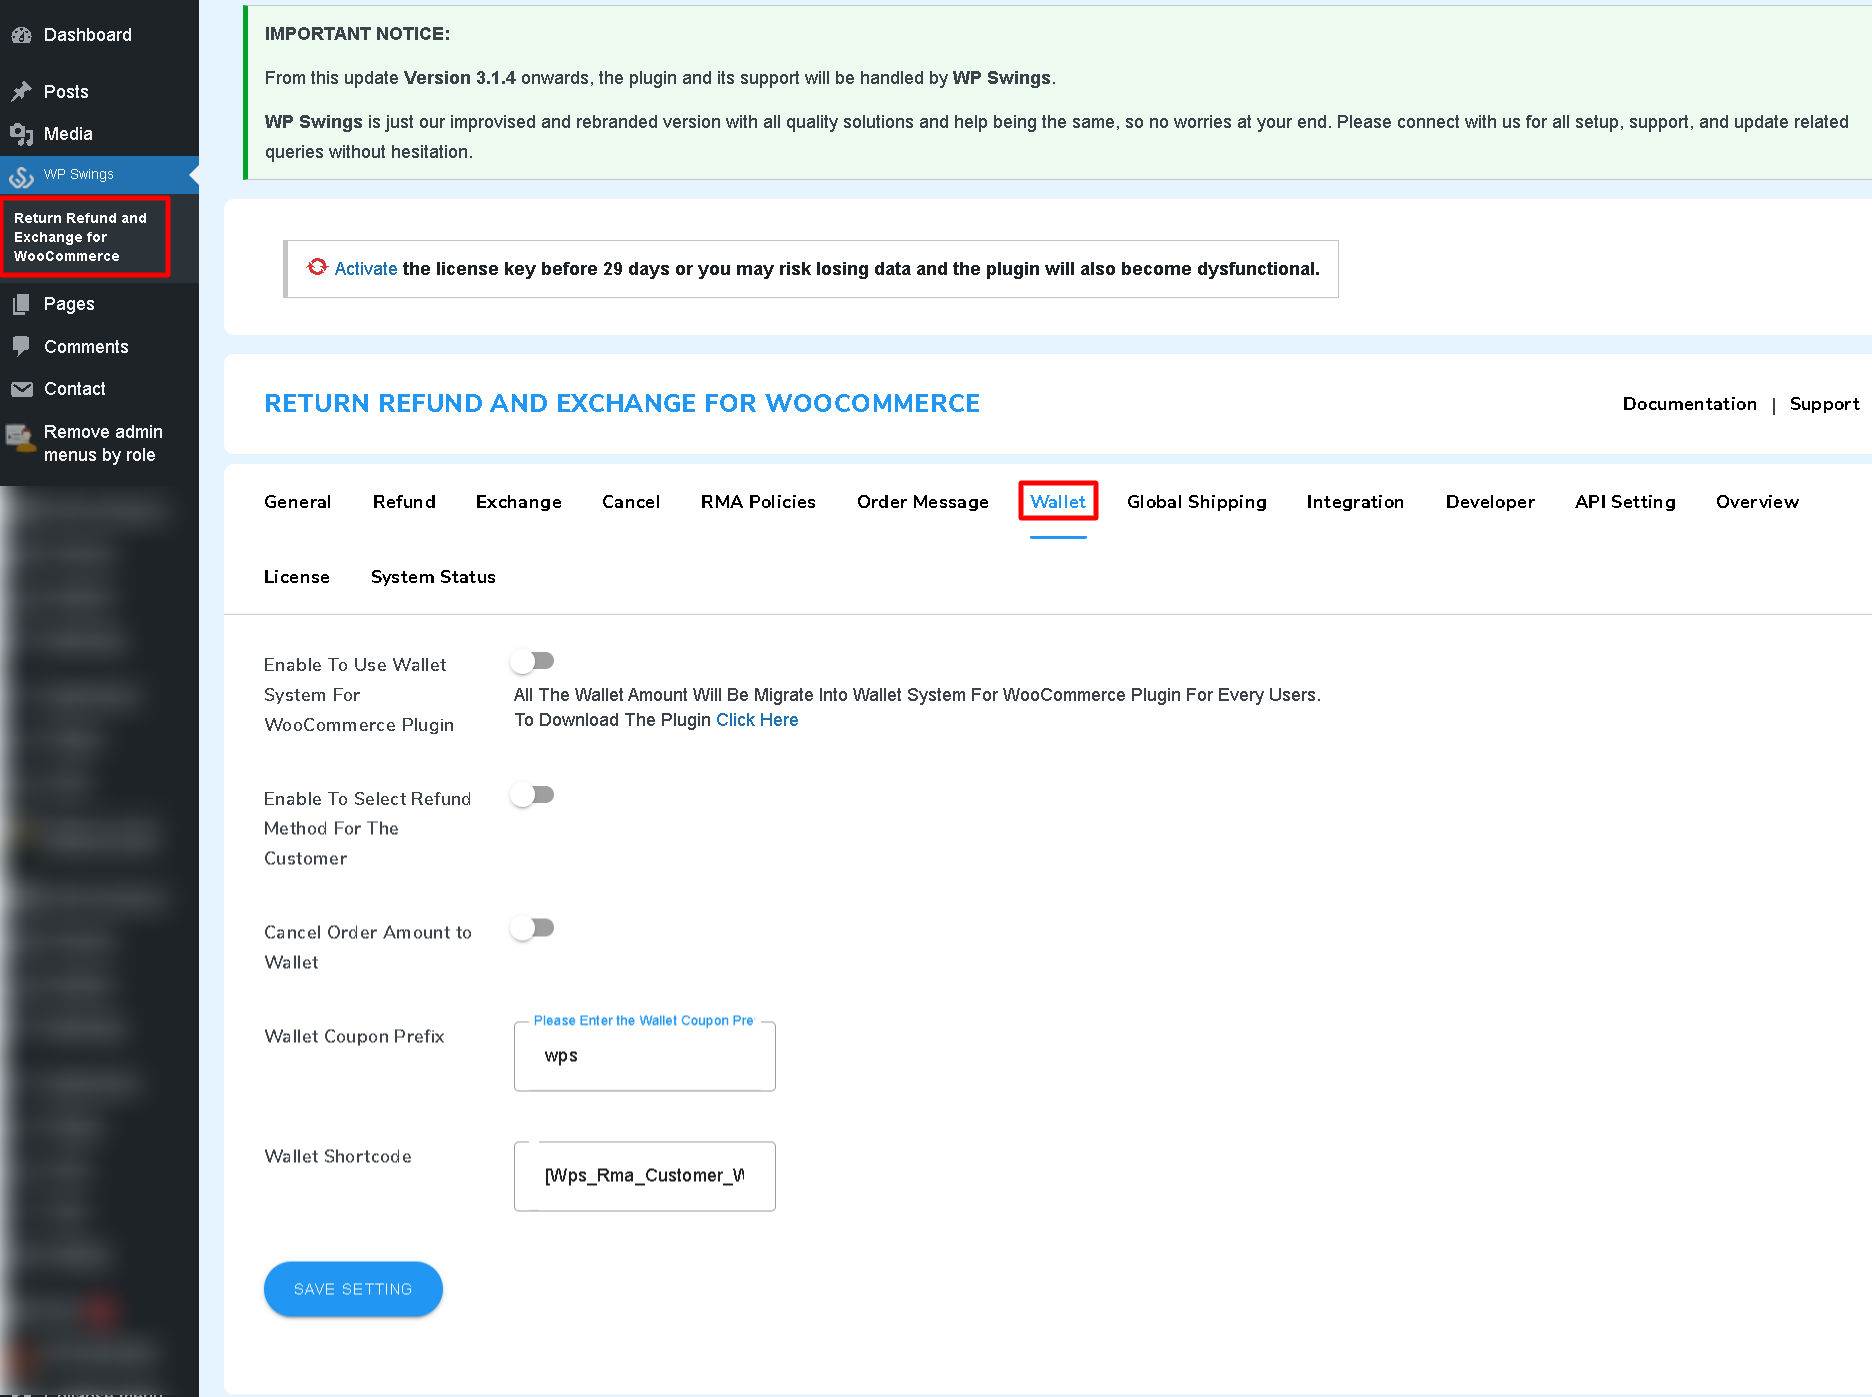Open the Global Shipping tab
This screenshot has width=1872, height=1397.
pos(1196,502)
